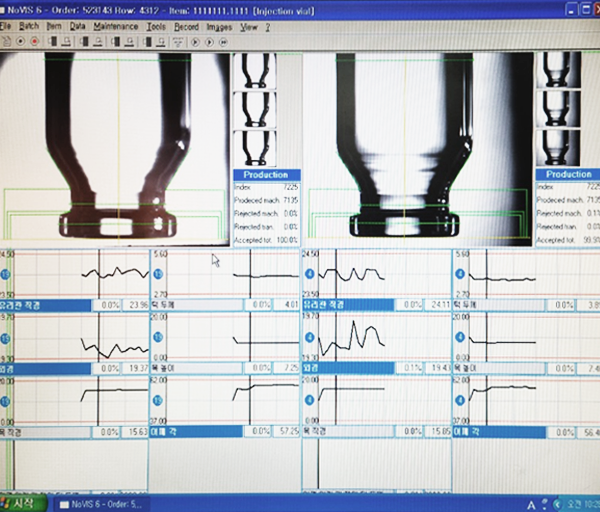Click the blue 15 circle on left 유리관 직경 chart
This screenshot has width=600, height=512.
tap(6, 274)
